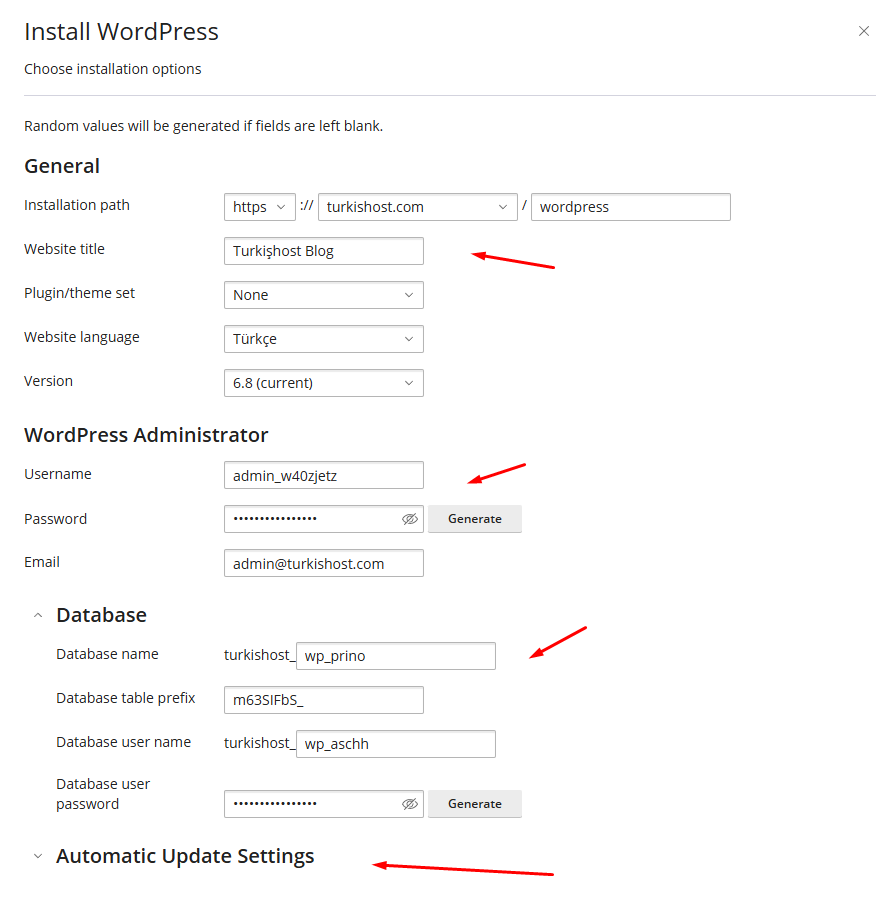Click the Database user name field

click(396, 744)
